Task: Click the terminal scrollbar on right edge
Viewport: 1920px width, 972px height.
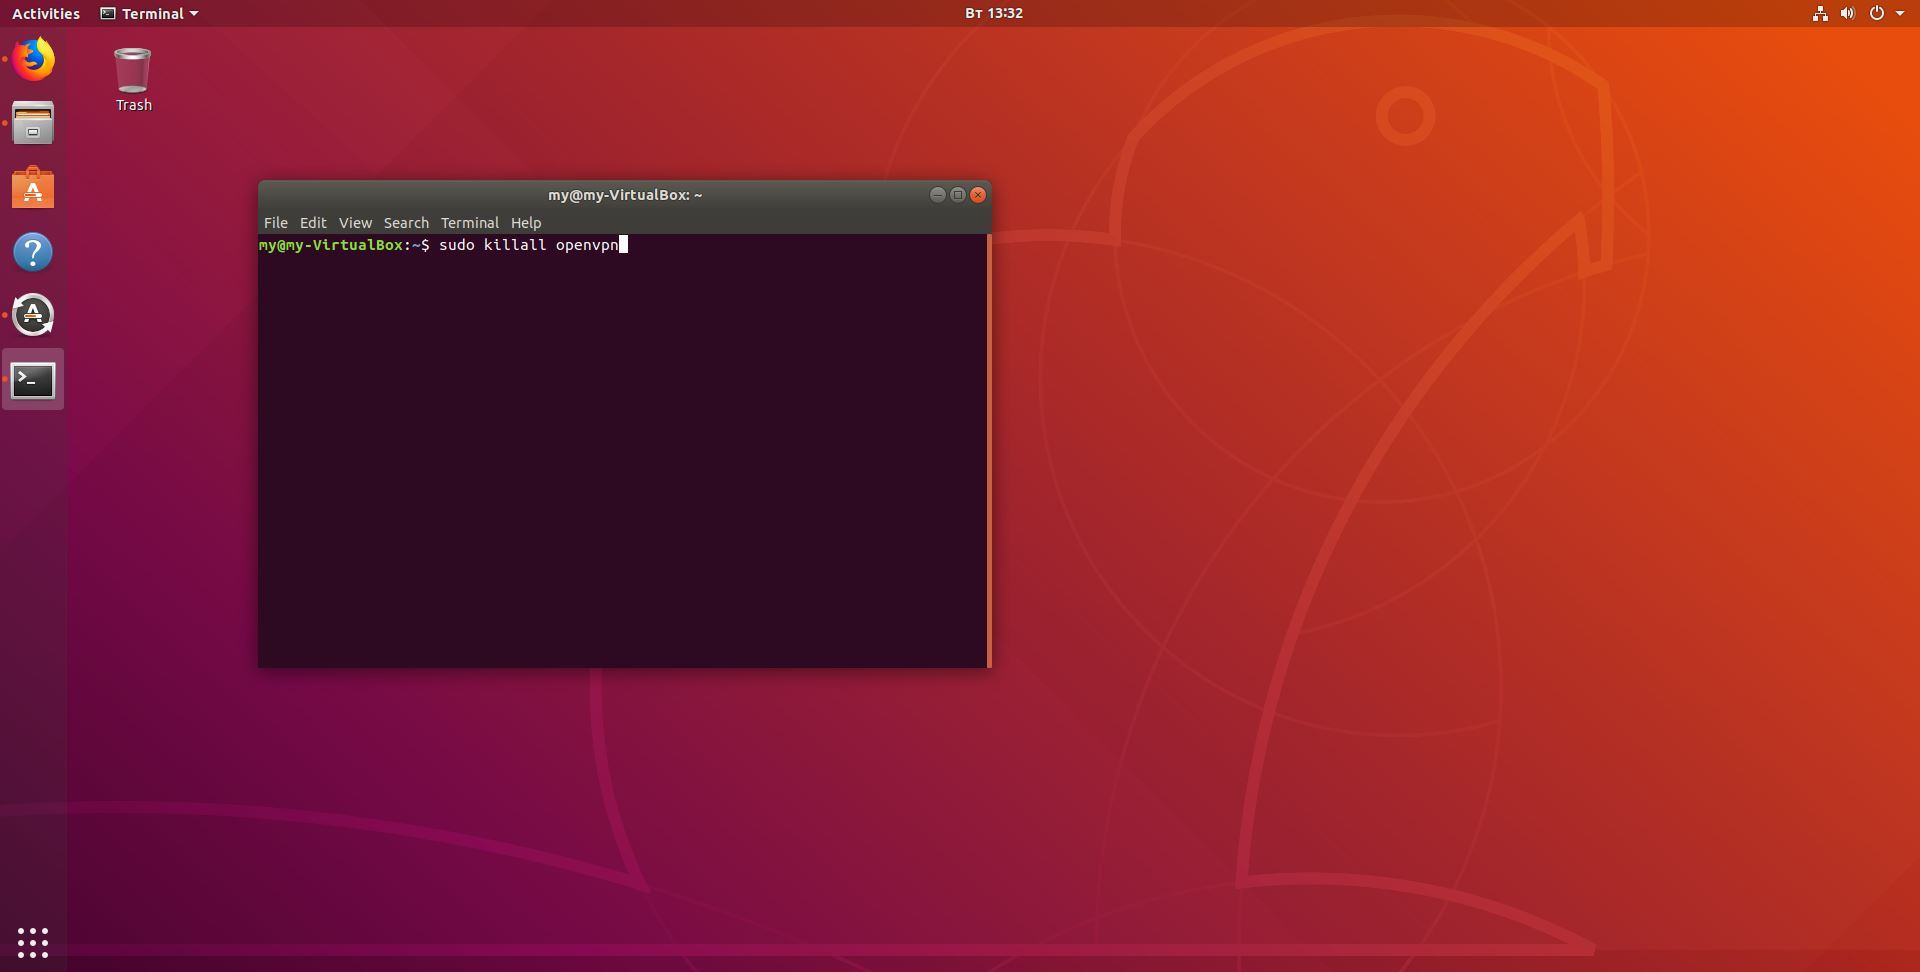Action: click(989, 450)
